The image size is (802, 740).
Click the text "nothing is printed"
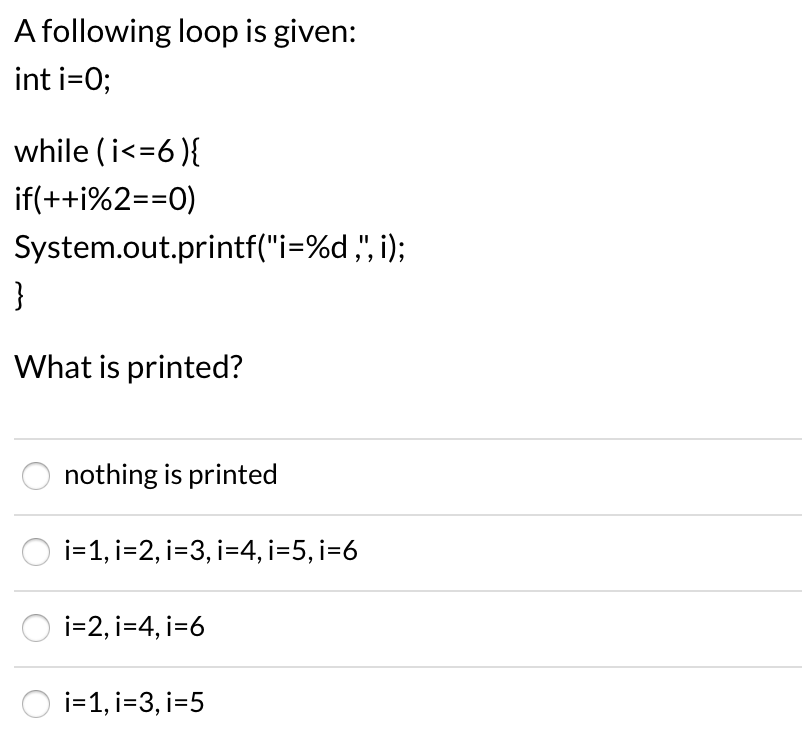tap(170, 475)
